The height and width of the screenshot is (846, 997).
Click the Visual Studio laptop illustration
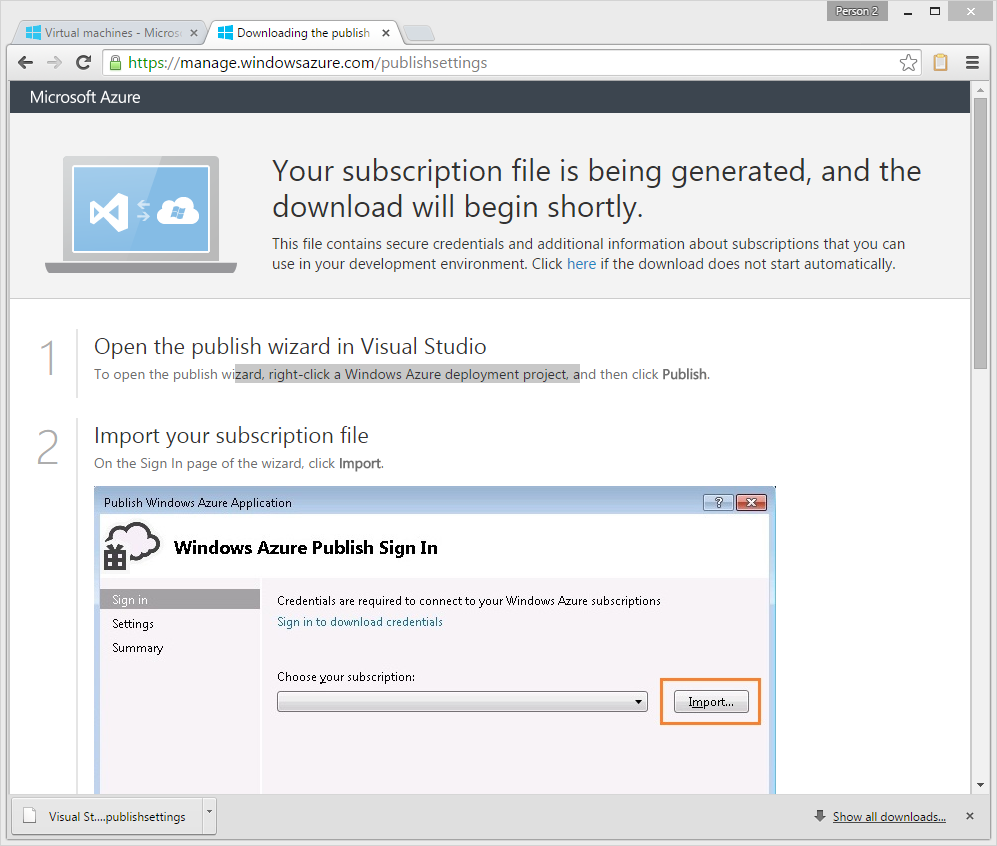[141, 215]
